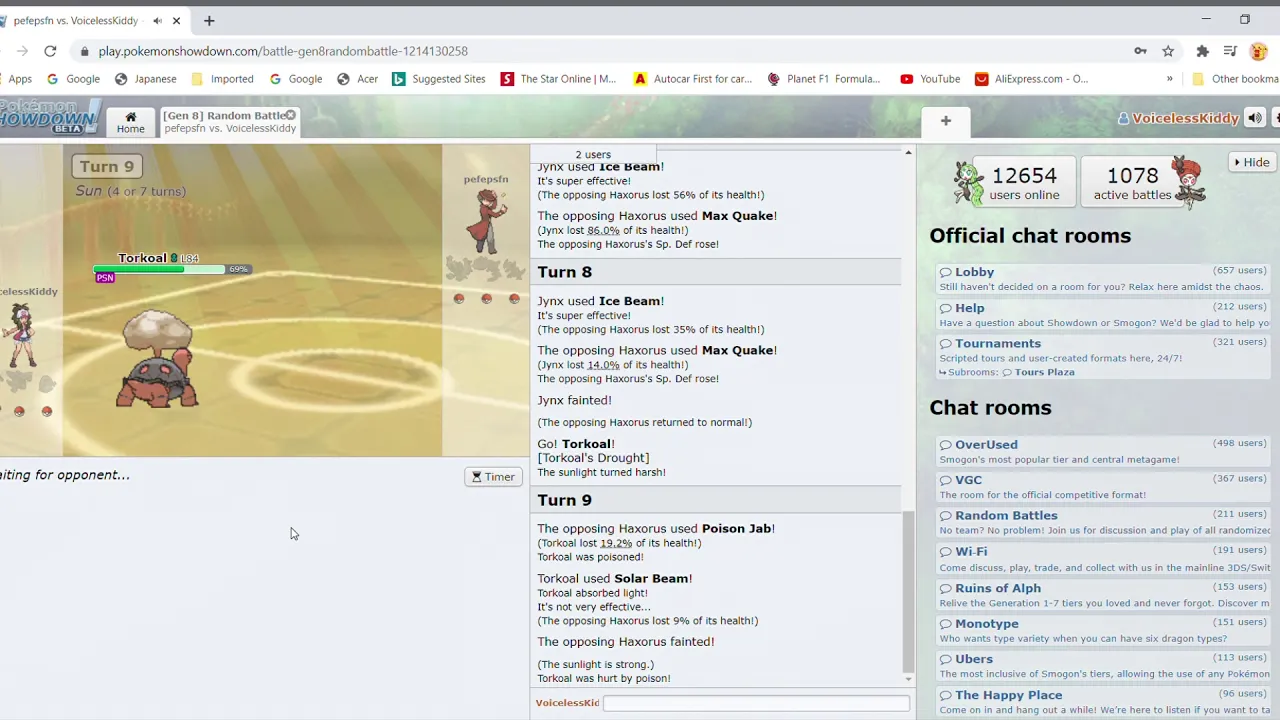Open the YouTube bookmark
1280x720 pixels.
click(x=930, y=79)
